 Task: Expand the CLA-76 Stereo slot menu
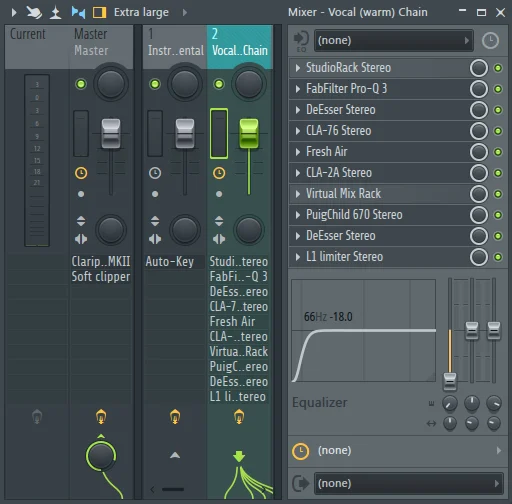[x=298, y=131]
